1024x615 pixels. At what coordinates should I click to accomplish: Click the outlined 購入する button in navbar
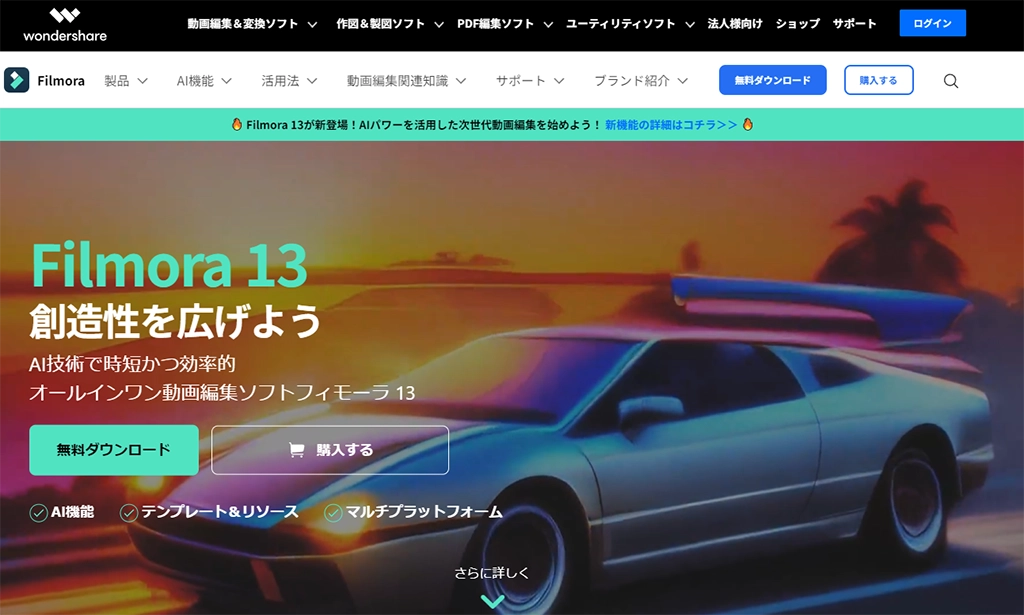point(878,80)
